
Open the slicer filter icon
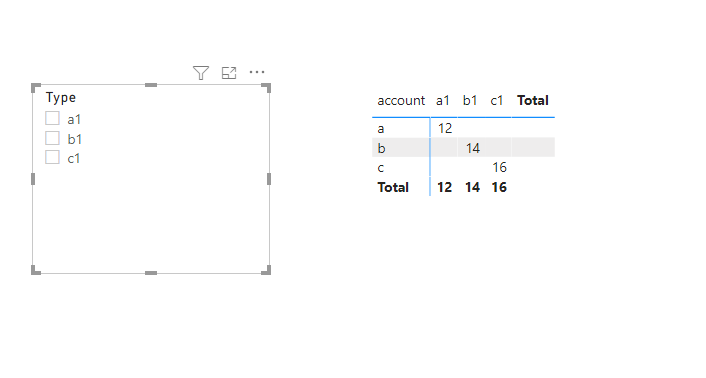pos(201,73)
